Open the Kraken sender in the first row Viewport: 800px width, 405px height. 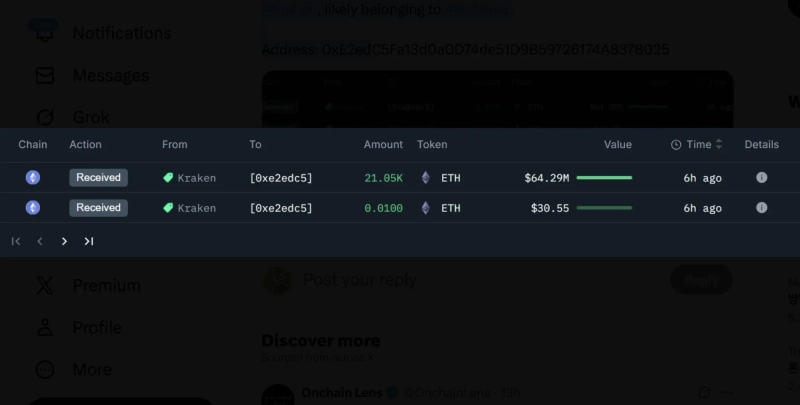coord(196,178)
